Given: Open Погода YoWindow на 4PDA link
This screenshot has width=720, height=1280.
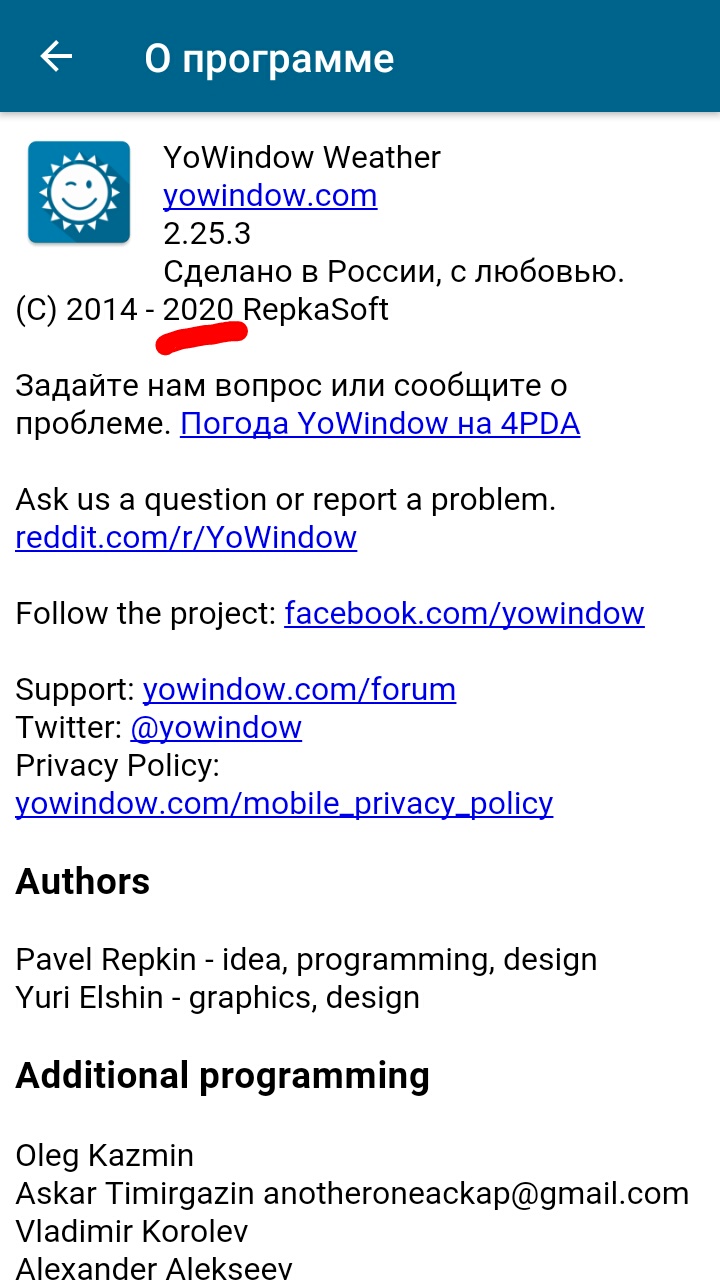Looking at the screenshot, I should click(x=380, y=424).
